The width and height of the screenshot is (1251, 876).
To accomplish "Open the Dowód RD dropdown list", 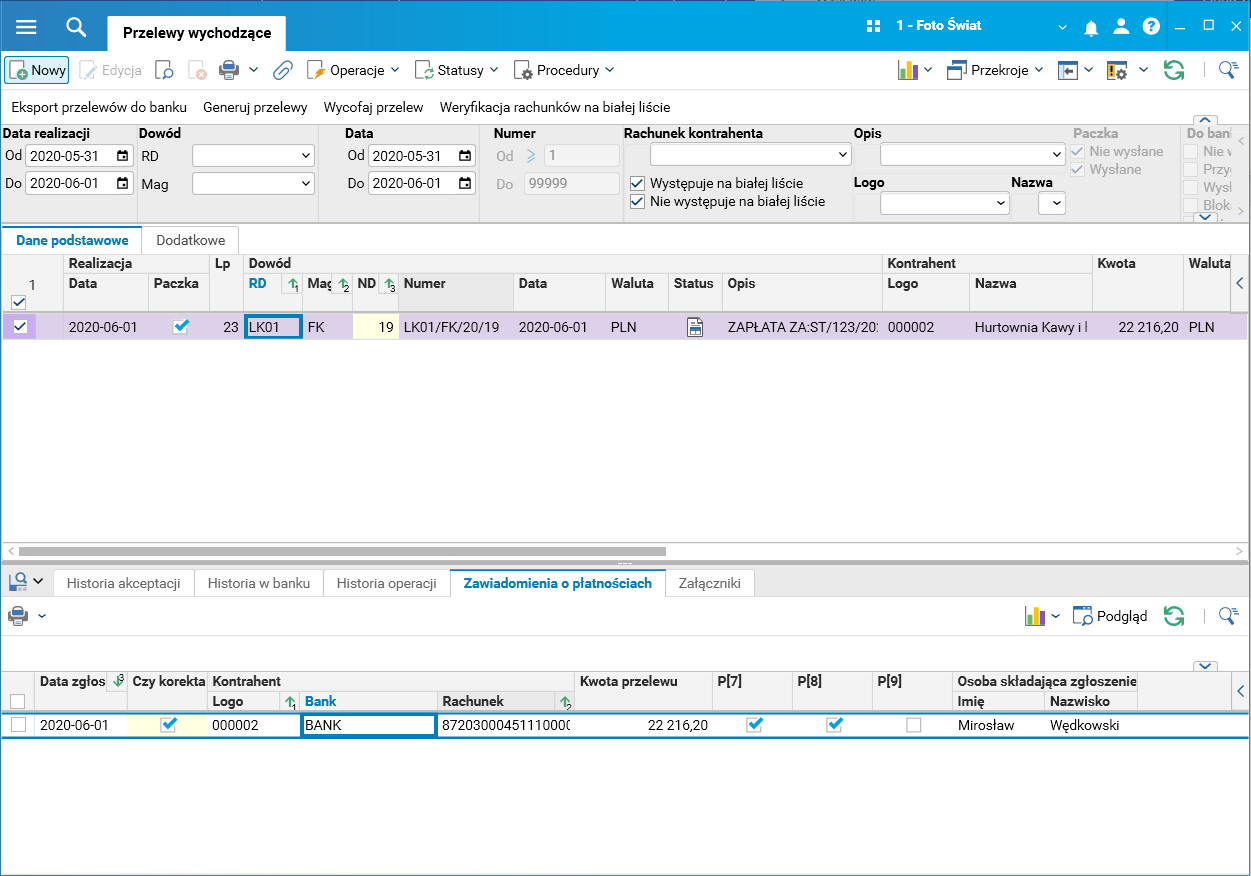I will click(x=253, y=155).
